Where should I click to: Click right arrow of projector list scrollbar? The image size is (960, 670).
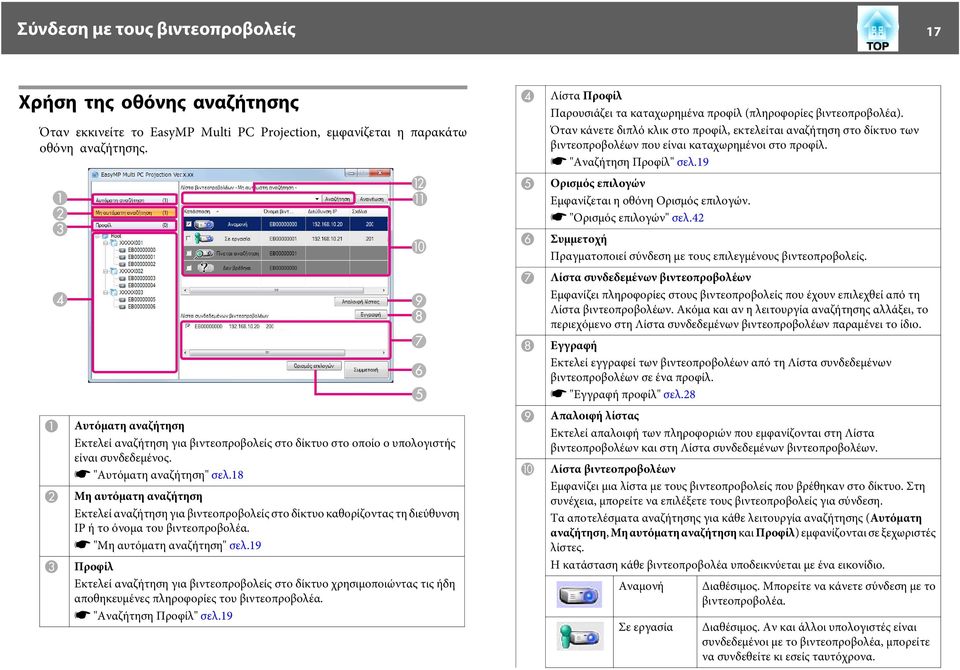pyautogui.click(x=384, y=290)
